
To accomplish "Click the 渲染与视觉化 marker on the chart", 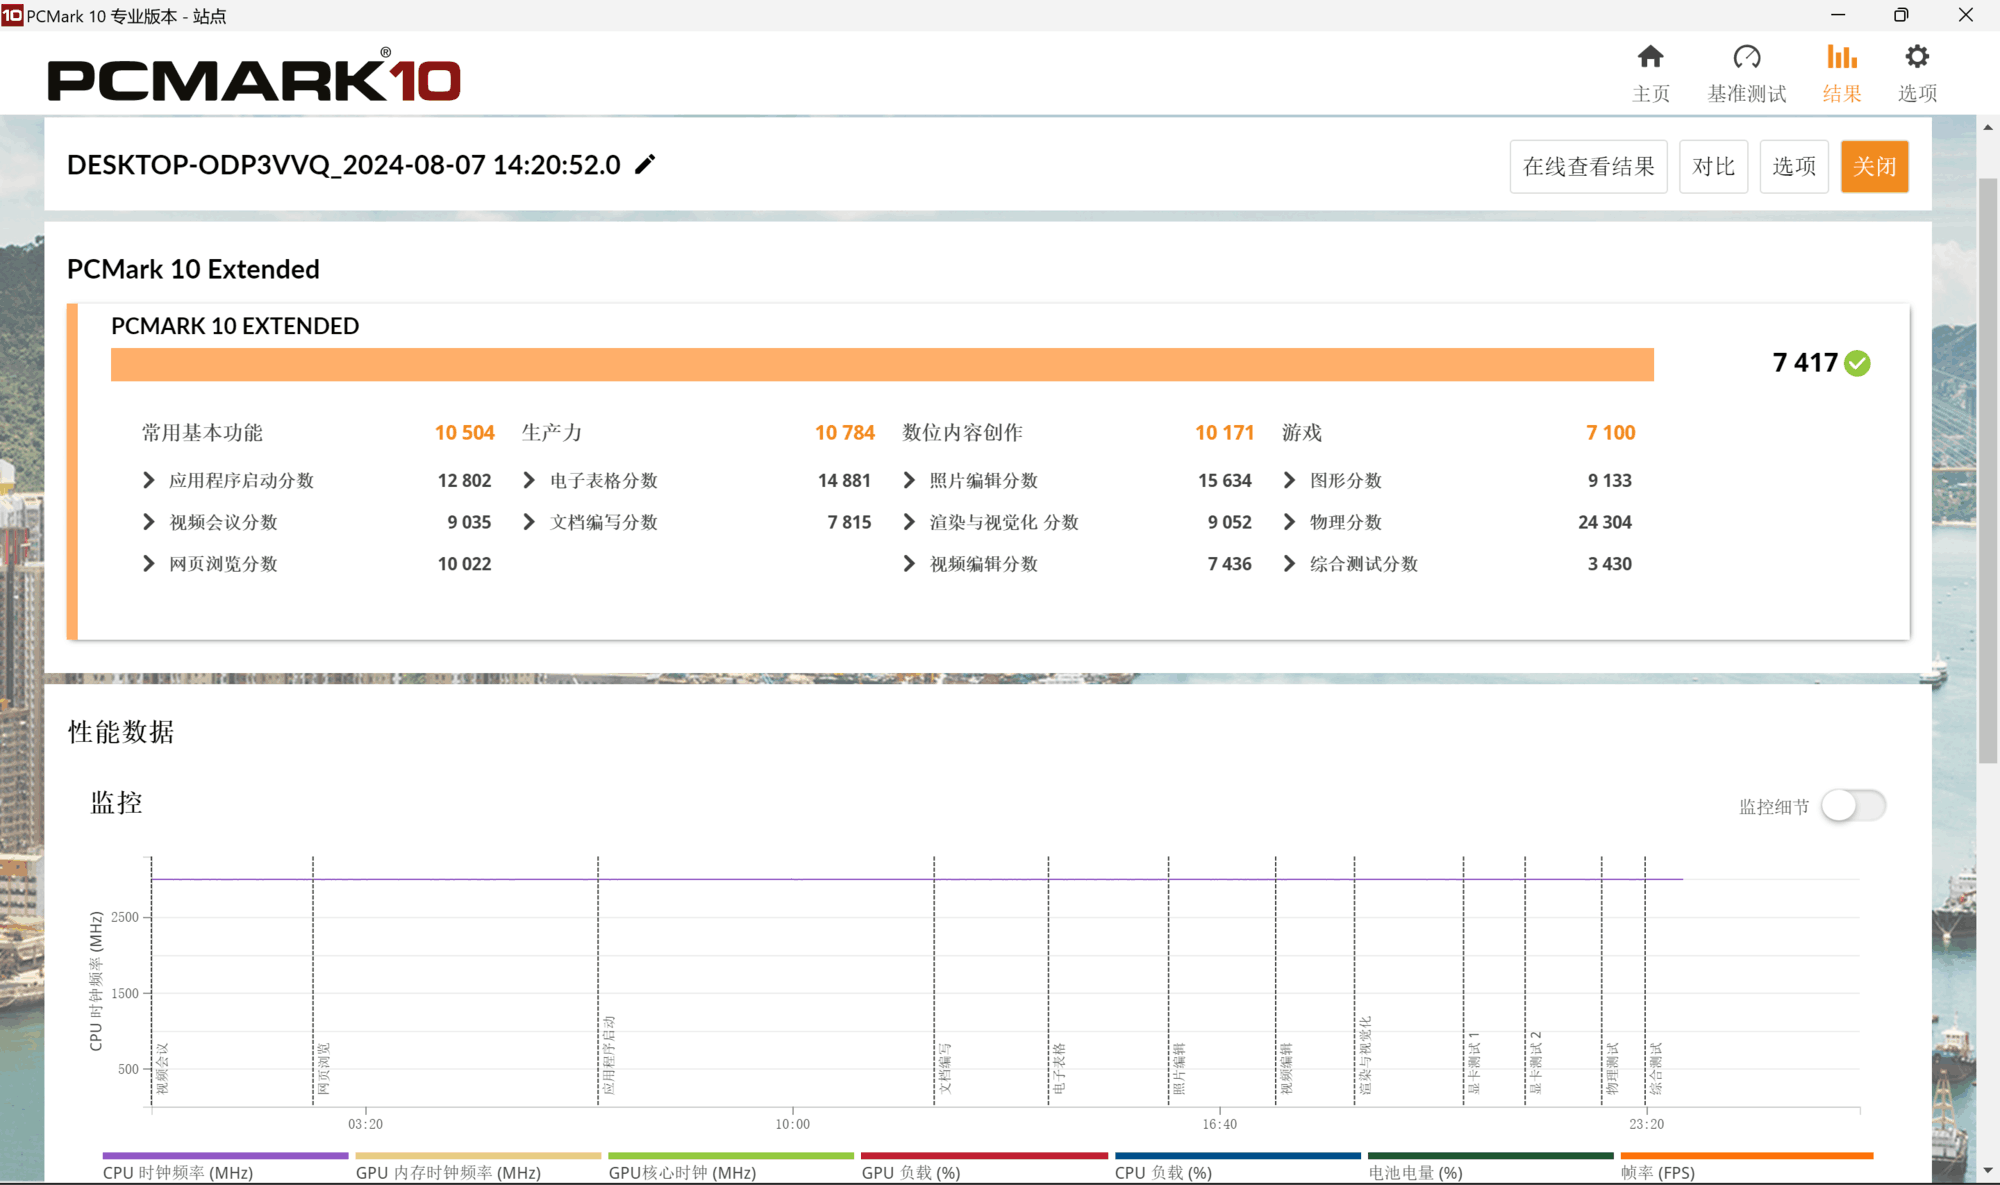I will click(1366, 1055).
